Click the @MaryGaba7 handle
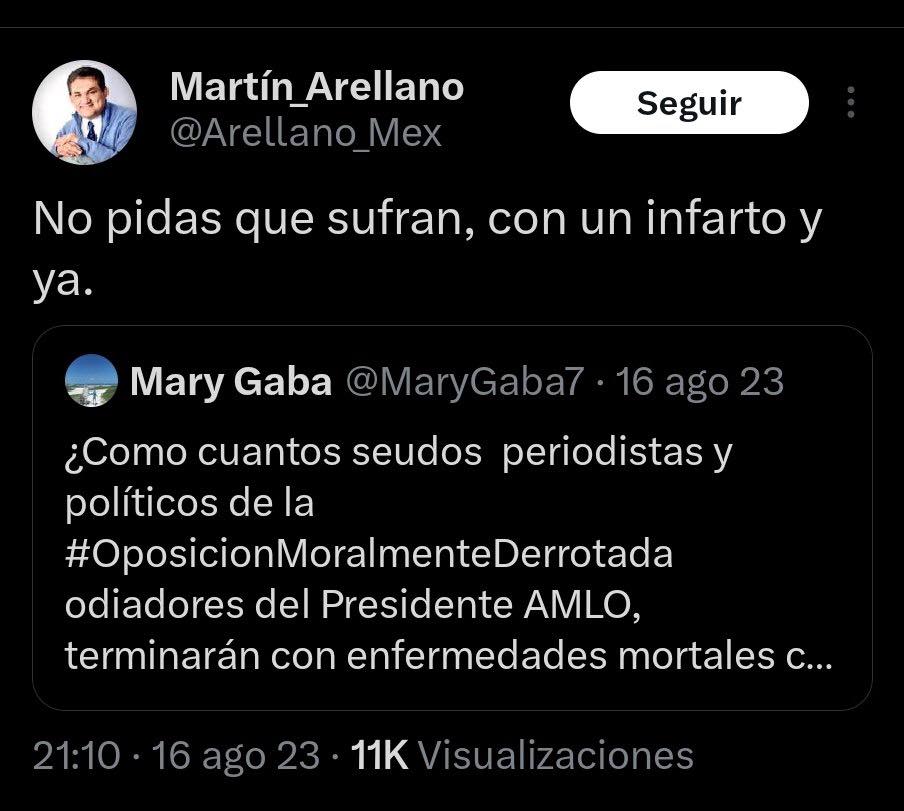Viewport: 904px width, 811px height. 464,381
